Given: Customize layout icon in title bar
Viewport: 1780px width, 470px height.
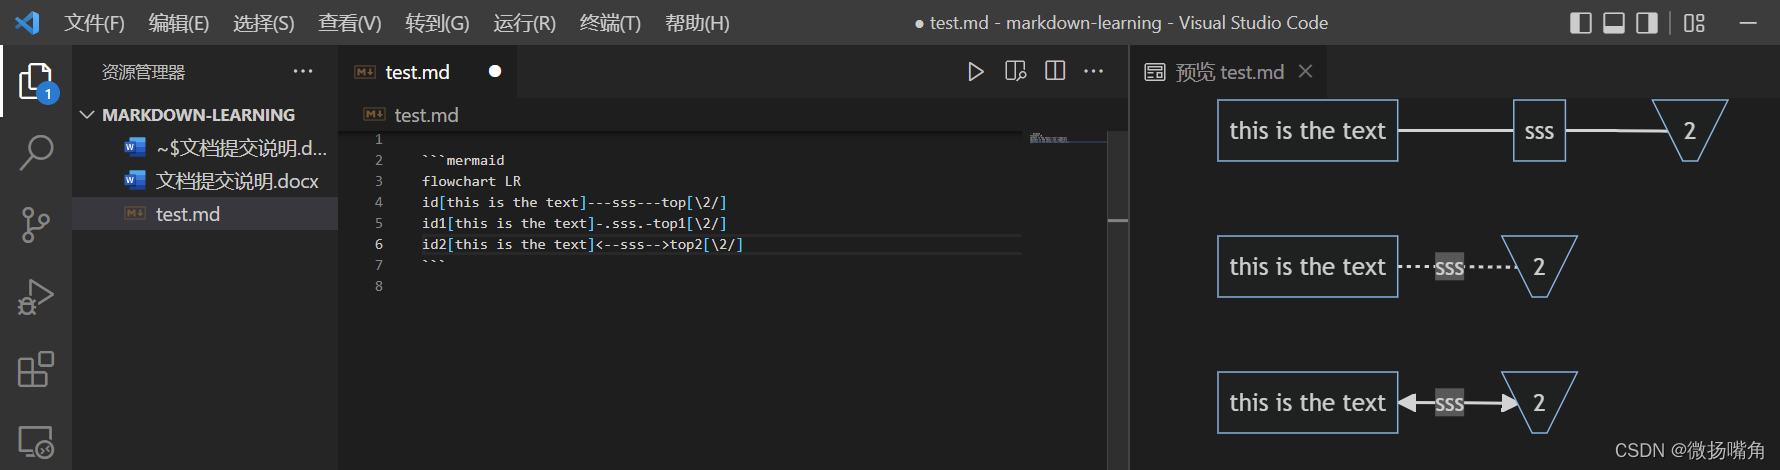Looking at the screenshot, I should (x=1694, y=22).
